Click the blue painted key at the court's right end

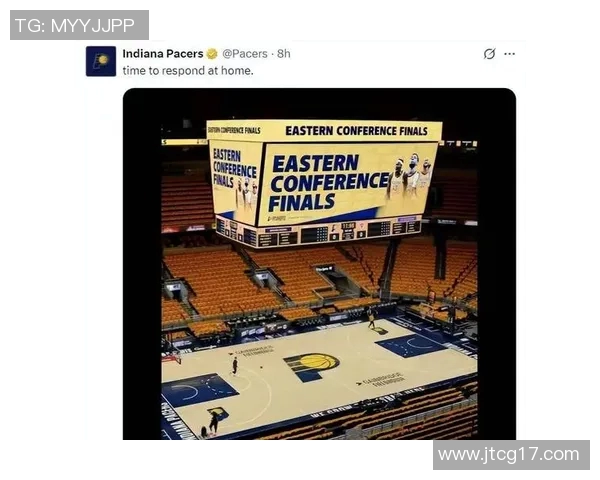pos(410,344)
